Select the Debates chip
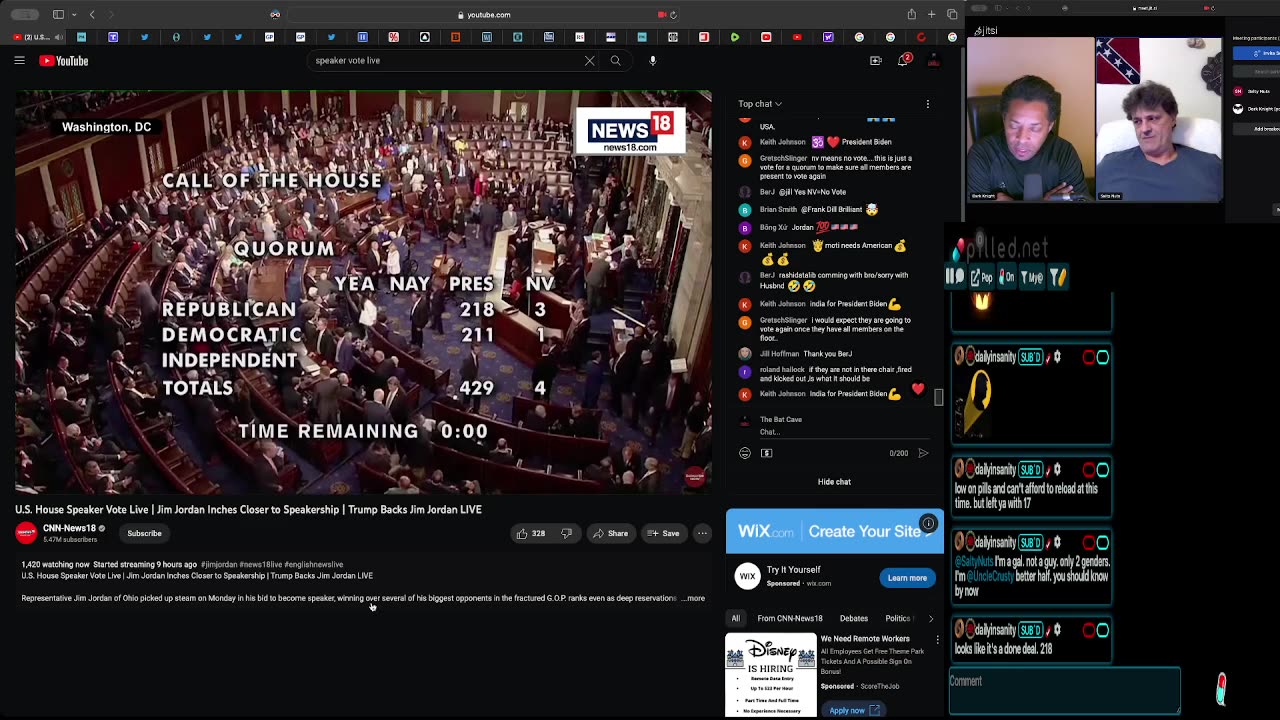Screen dimensions: 1280x720 [854, 618]
